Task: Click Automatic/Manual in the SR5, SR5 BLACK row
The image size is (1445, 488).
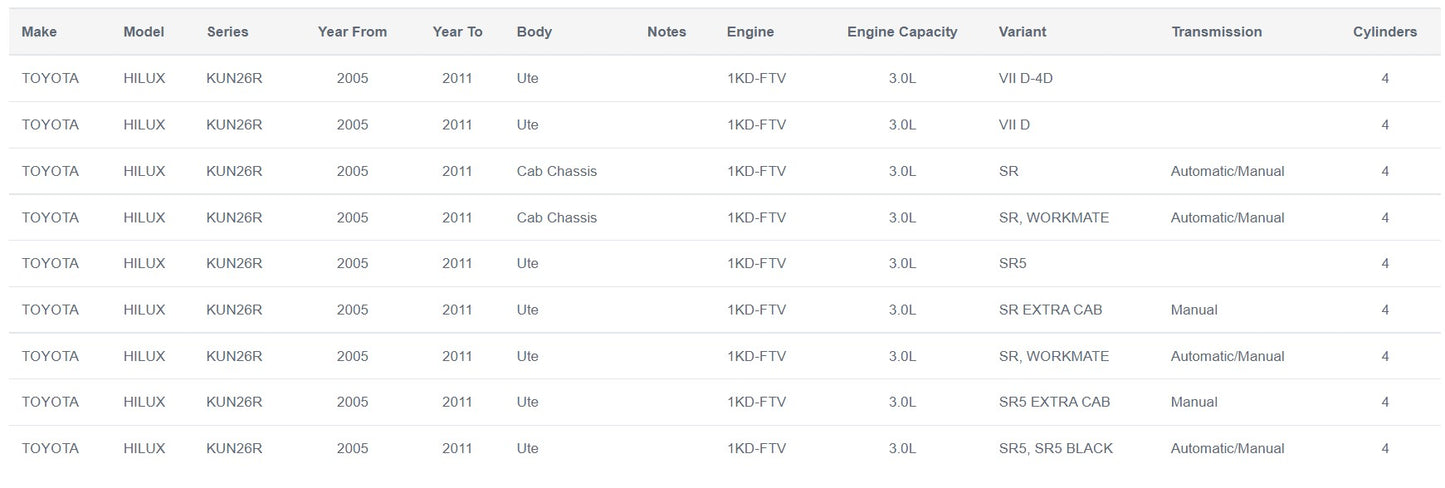Action: [1227, 448]
